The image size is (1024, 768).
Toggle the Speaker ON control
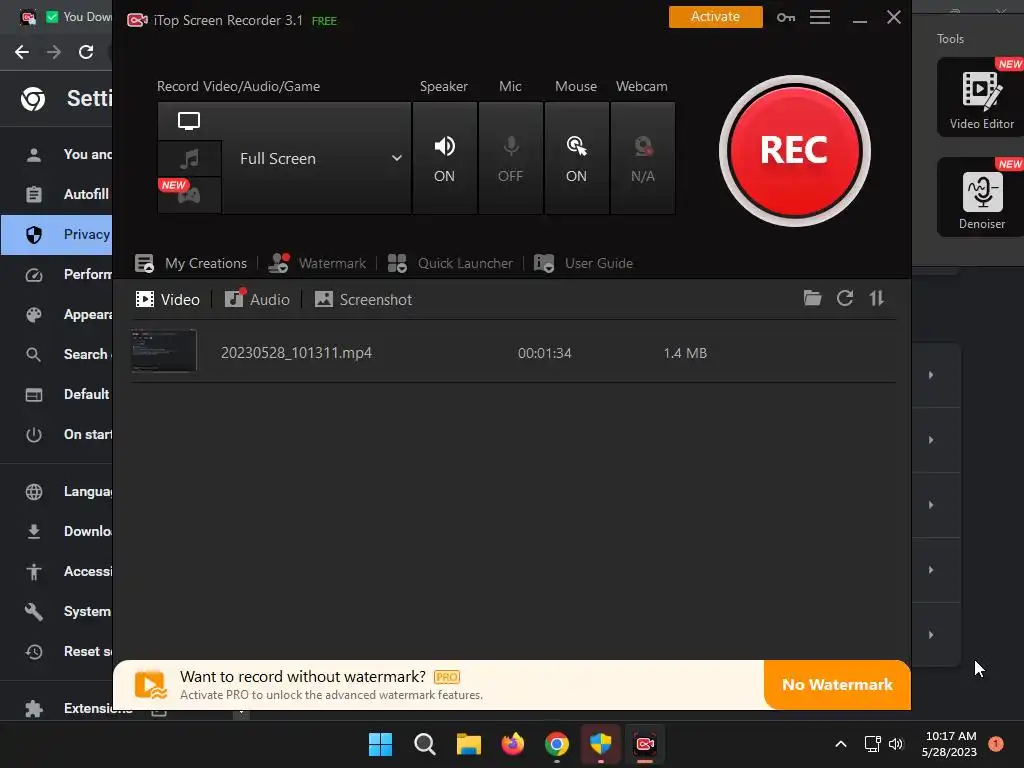click(x=445, y=158)
